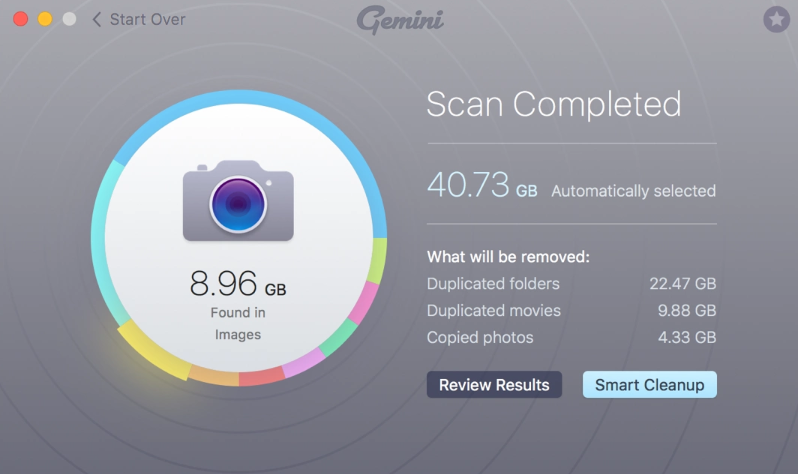Select the Copied photos row
Screen dimensions: 798x474
click(570, 338)
